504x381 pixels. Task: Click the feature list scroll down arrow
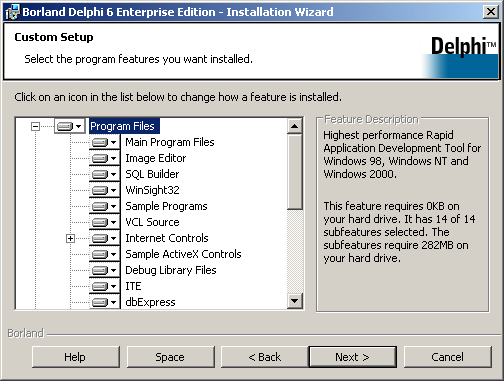point(295,301)
